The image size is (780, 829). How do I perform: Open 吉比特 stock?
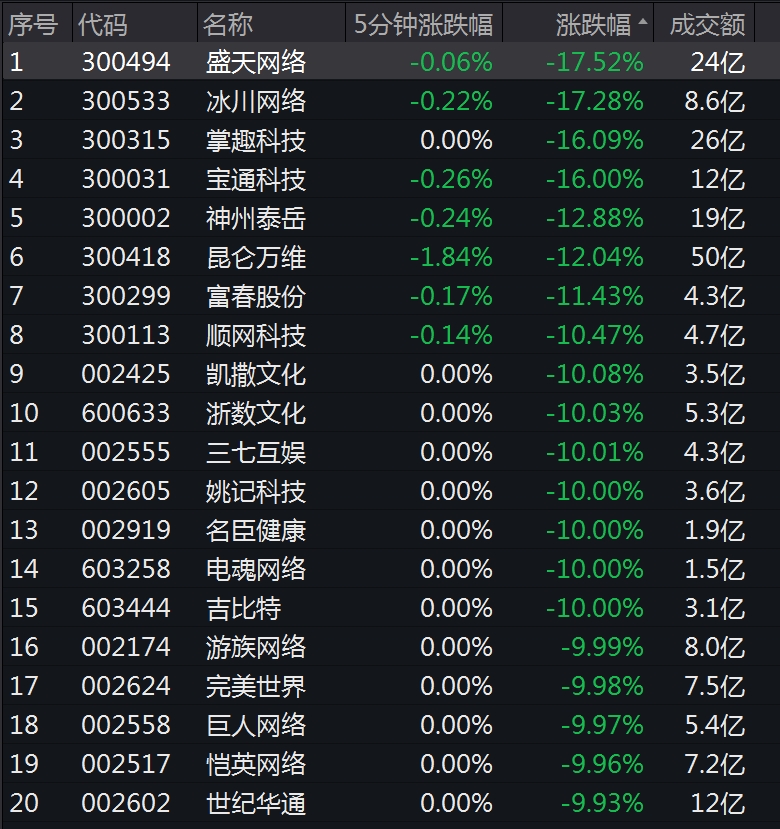(244, 608)
